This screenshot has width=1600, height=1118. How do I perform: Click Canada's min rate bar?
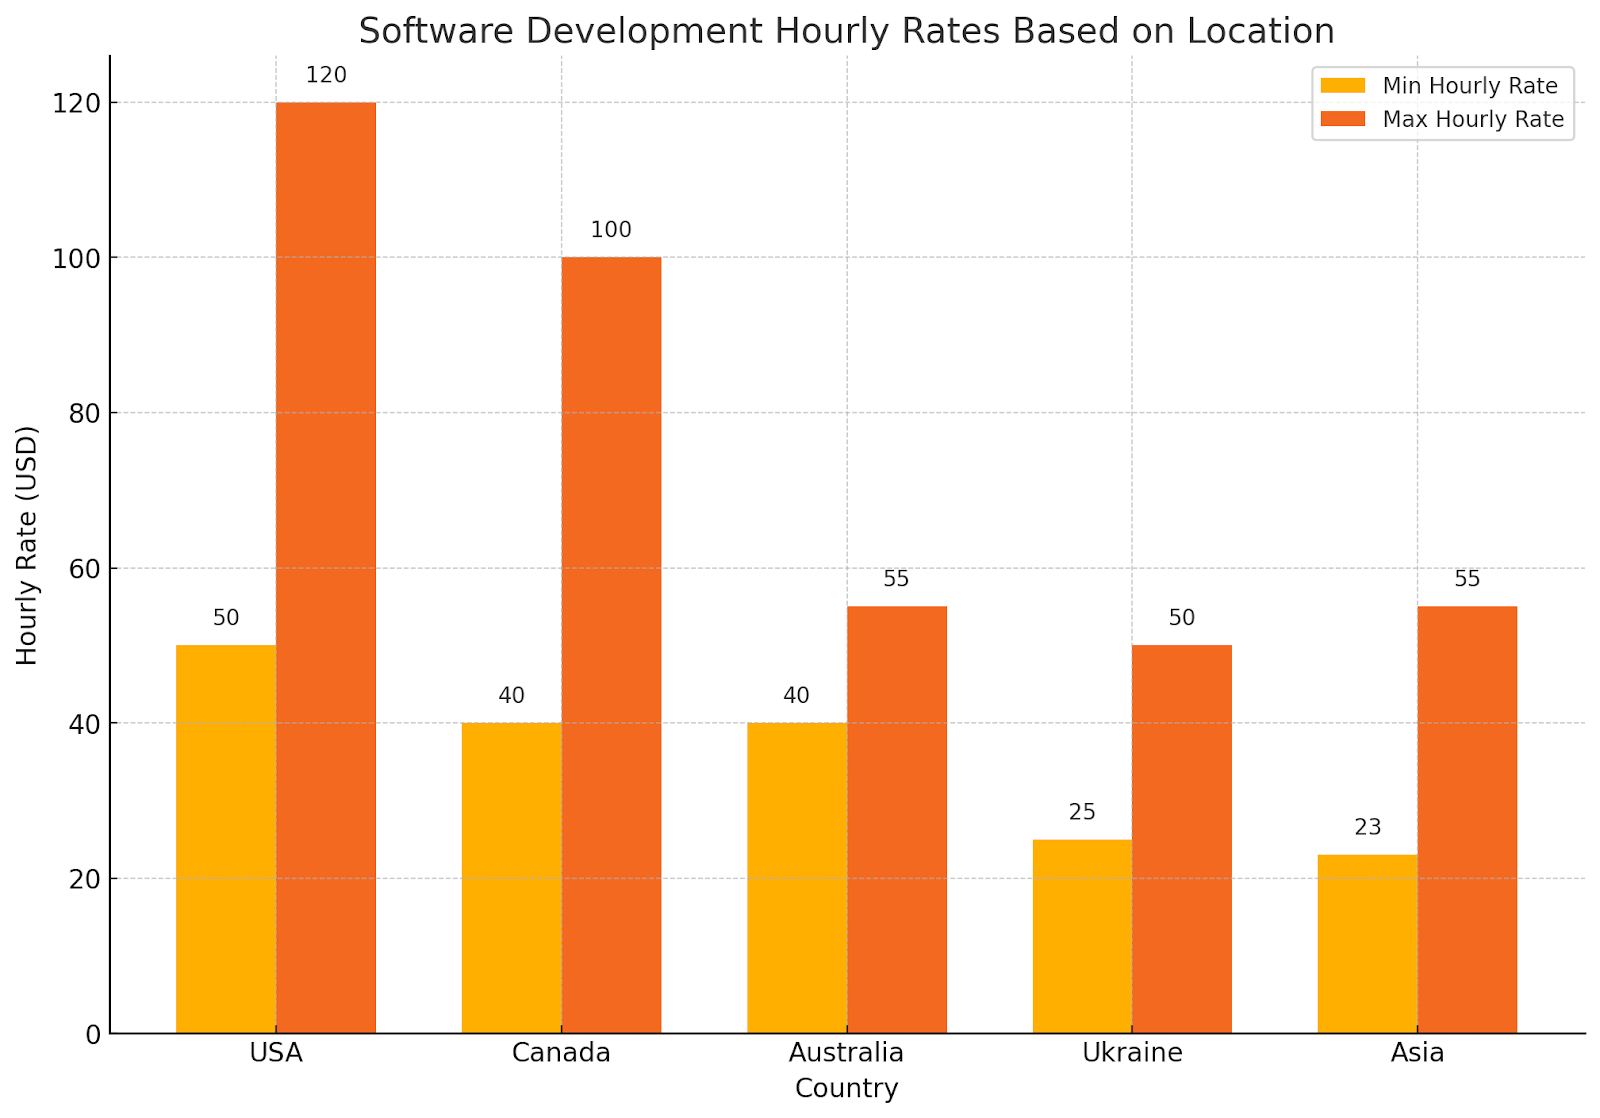pyautogui.click(x=511, y=878)
